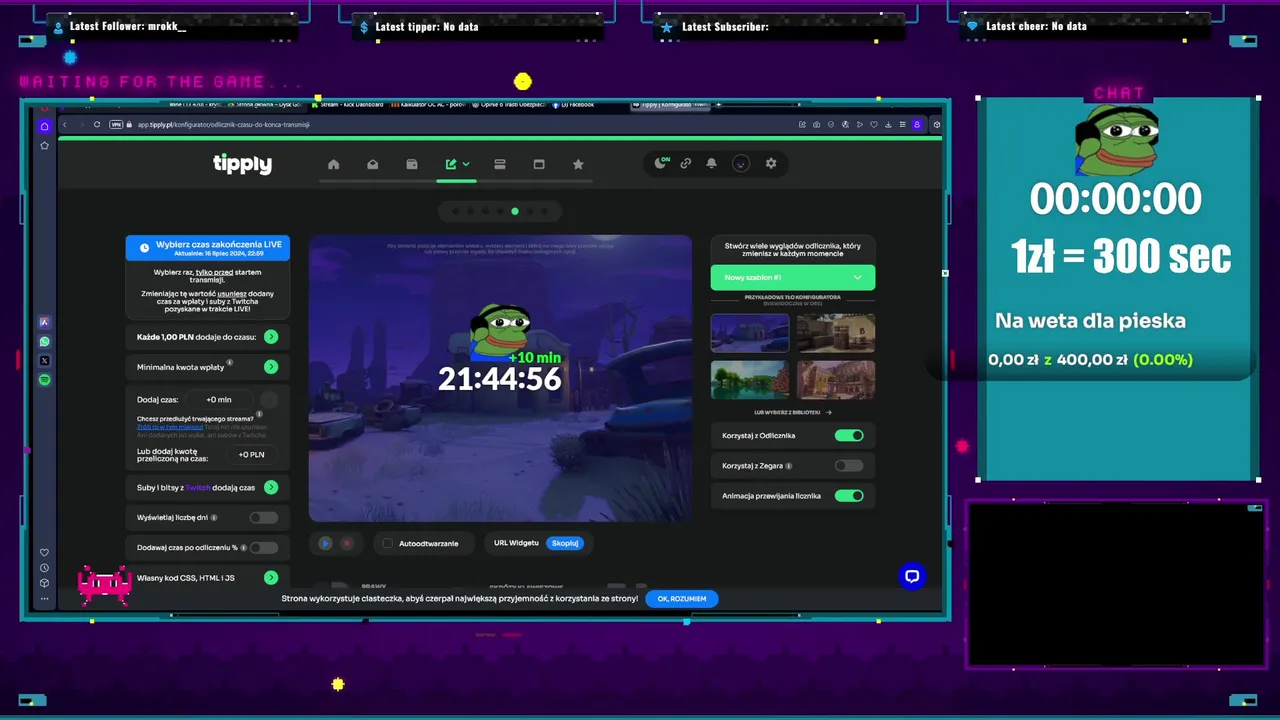Click the +0 PLN amount field
1280x720 pixels.
(251, 454)
